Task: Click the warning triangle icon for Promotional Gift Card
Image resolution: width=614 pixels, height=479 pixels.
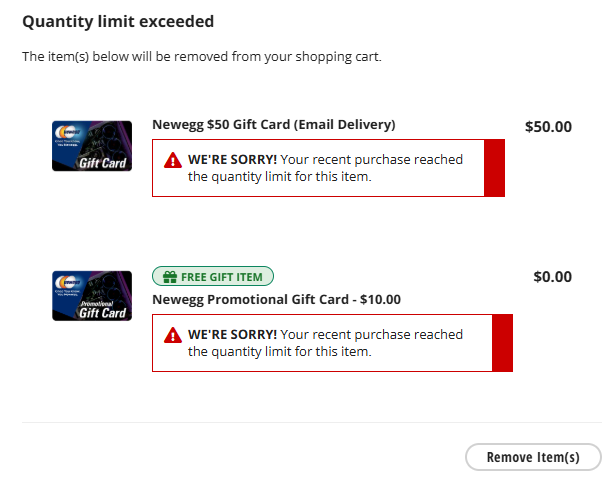Action: 173,335
